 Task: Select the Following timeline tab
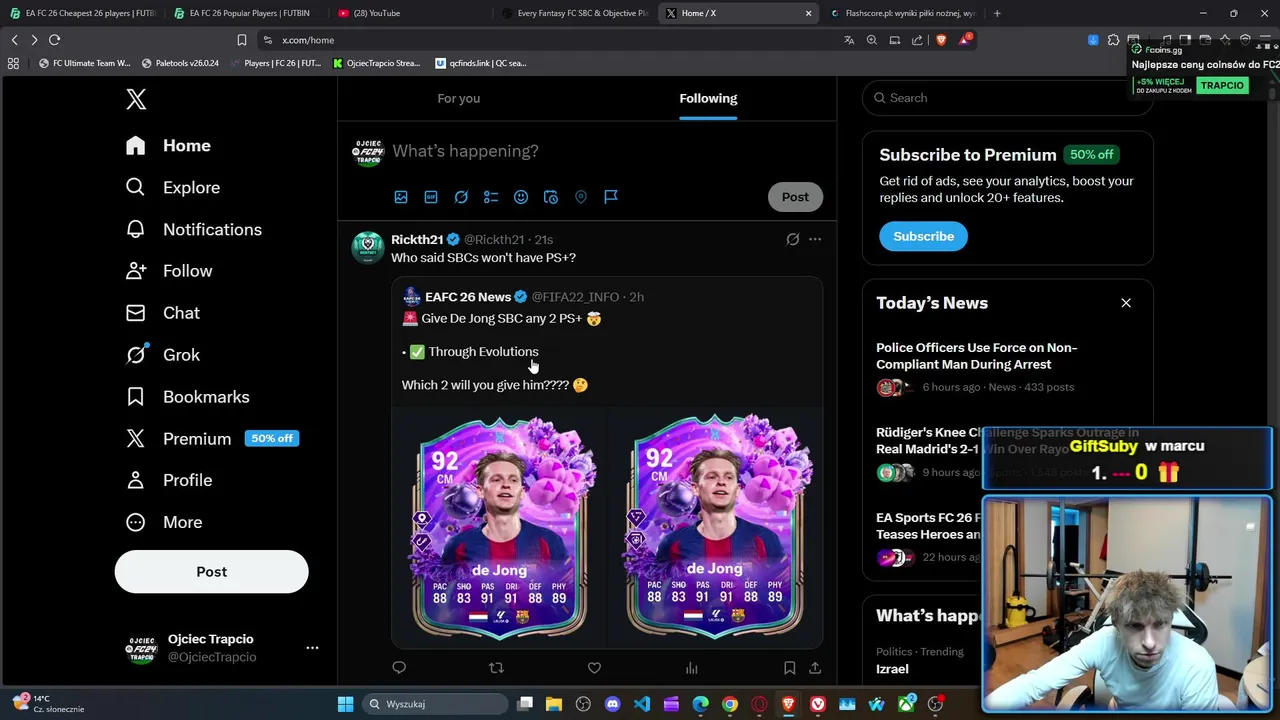pos(708,98)
